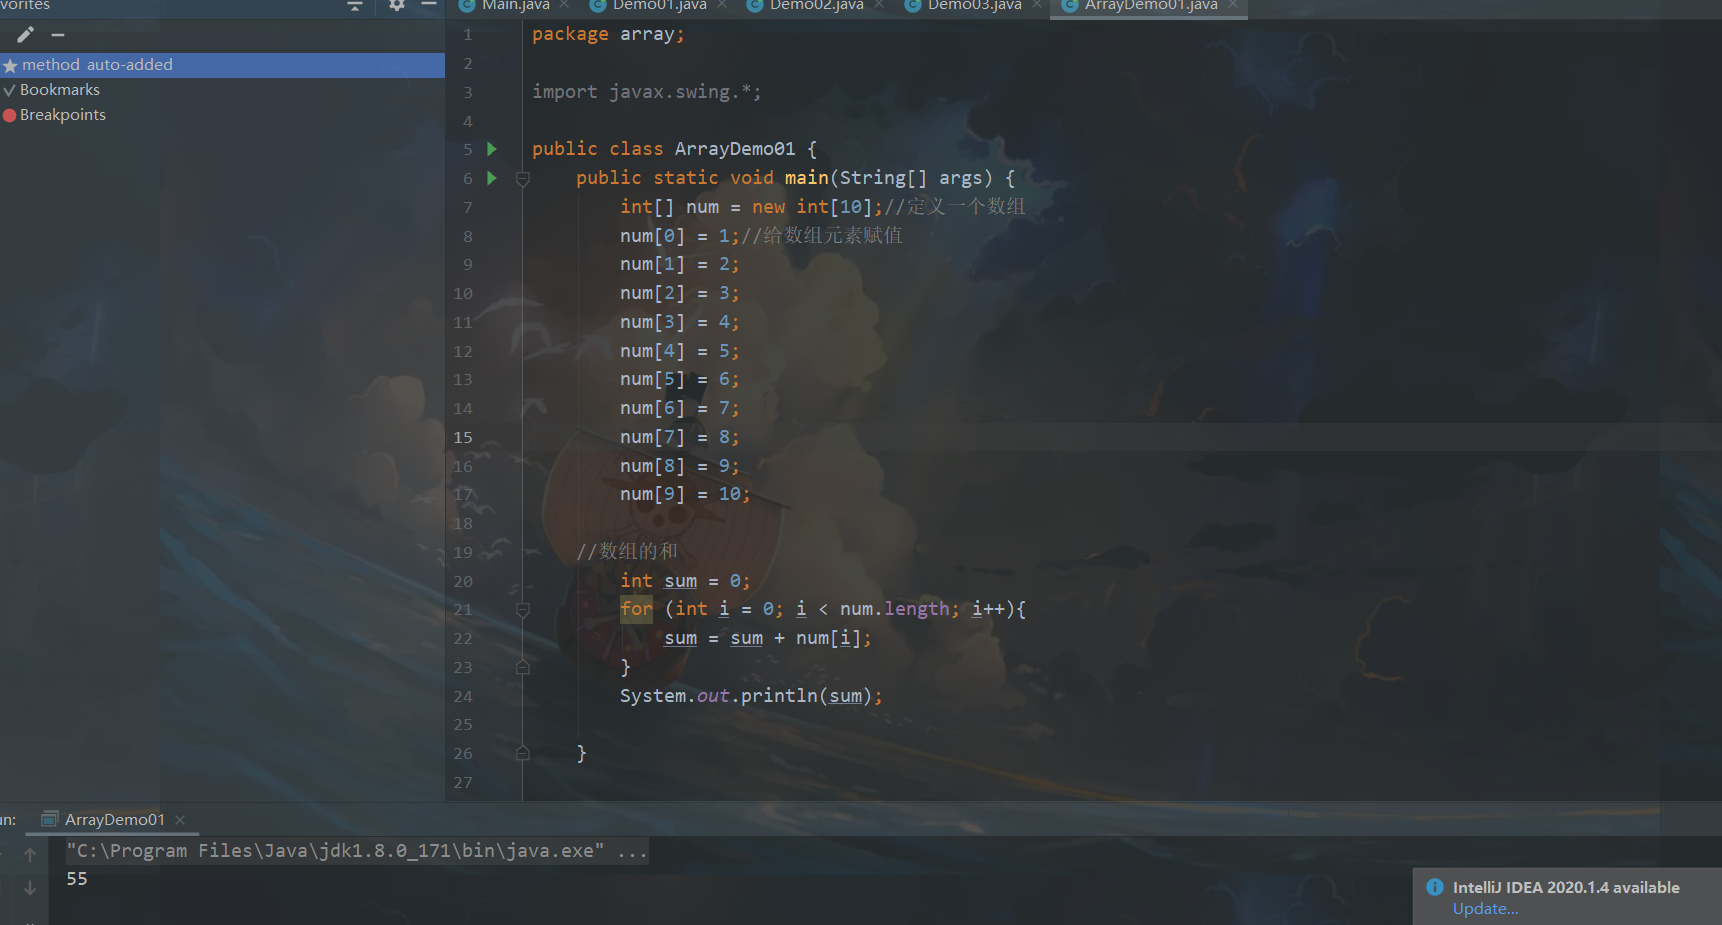Click the 'sum = sum + num[i];' statement
Screen dimensions: 1722x925
pos(768,638)
